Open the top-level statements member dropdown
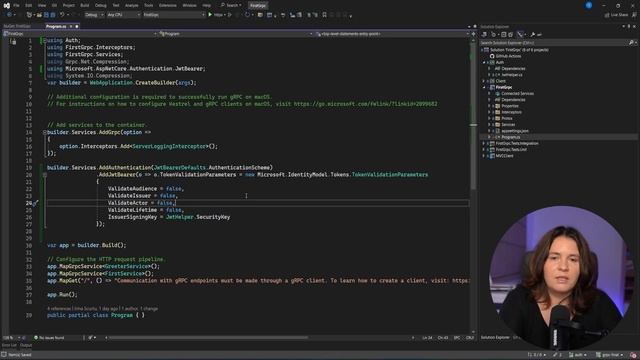 click(392, 34)
